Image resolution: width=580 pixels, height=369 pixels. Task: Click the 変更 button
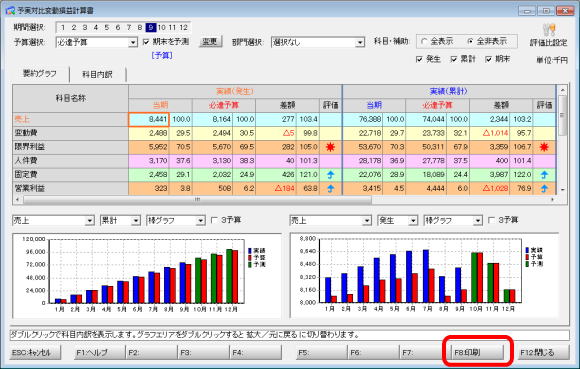(x=210, y=42)
